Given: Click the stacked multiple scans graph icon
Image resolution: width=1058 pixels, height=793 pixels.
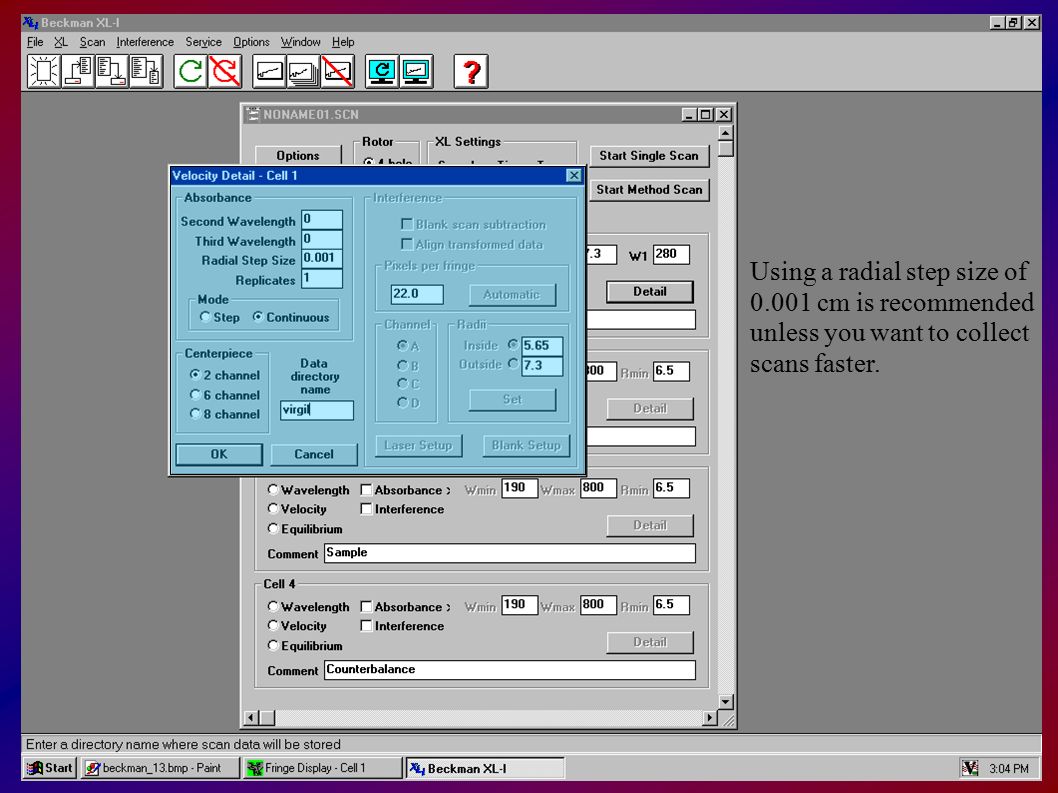Looking at the screenshot, I should pyautogui.click(x=304, y=71).
